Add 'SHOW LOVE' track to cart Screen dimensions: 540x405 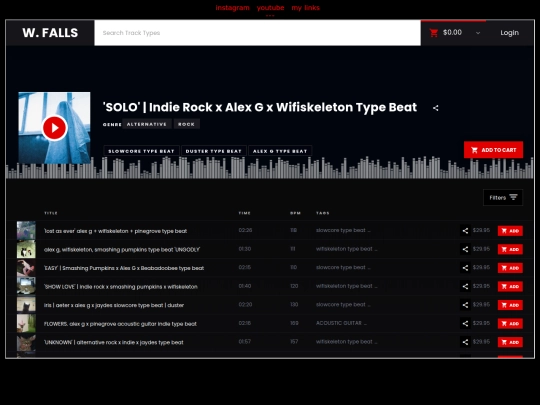pos(510,287)
